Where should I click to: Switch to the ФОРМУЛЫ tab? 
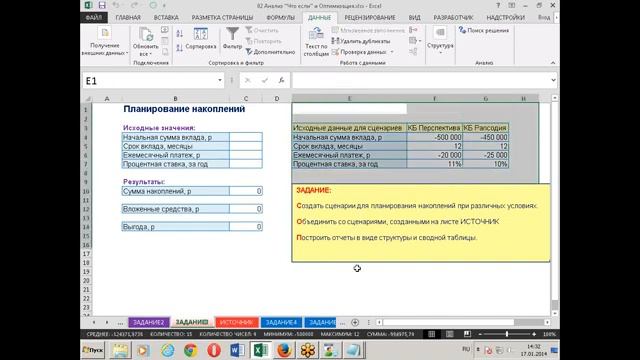click(x=280, y=18)
